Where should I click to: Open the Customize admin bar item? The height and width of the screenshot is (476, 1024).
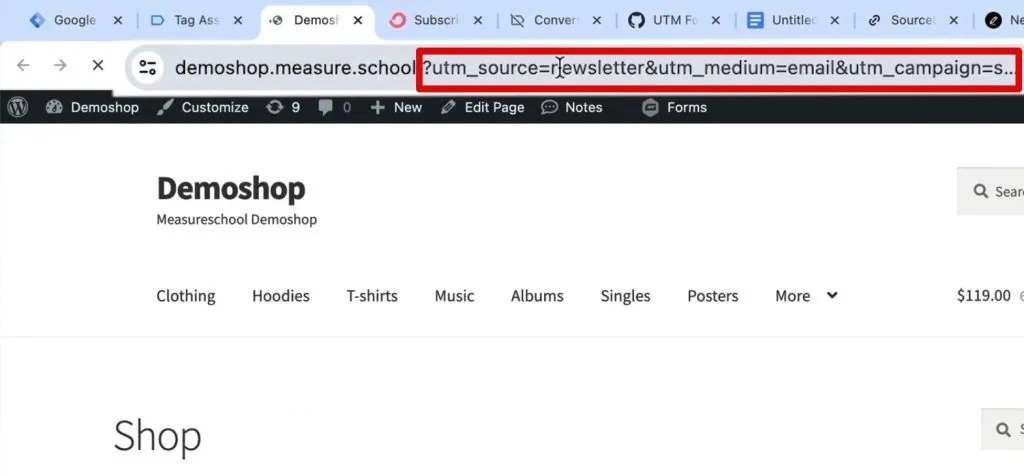(x=203, y=107)
